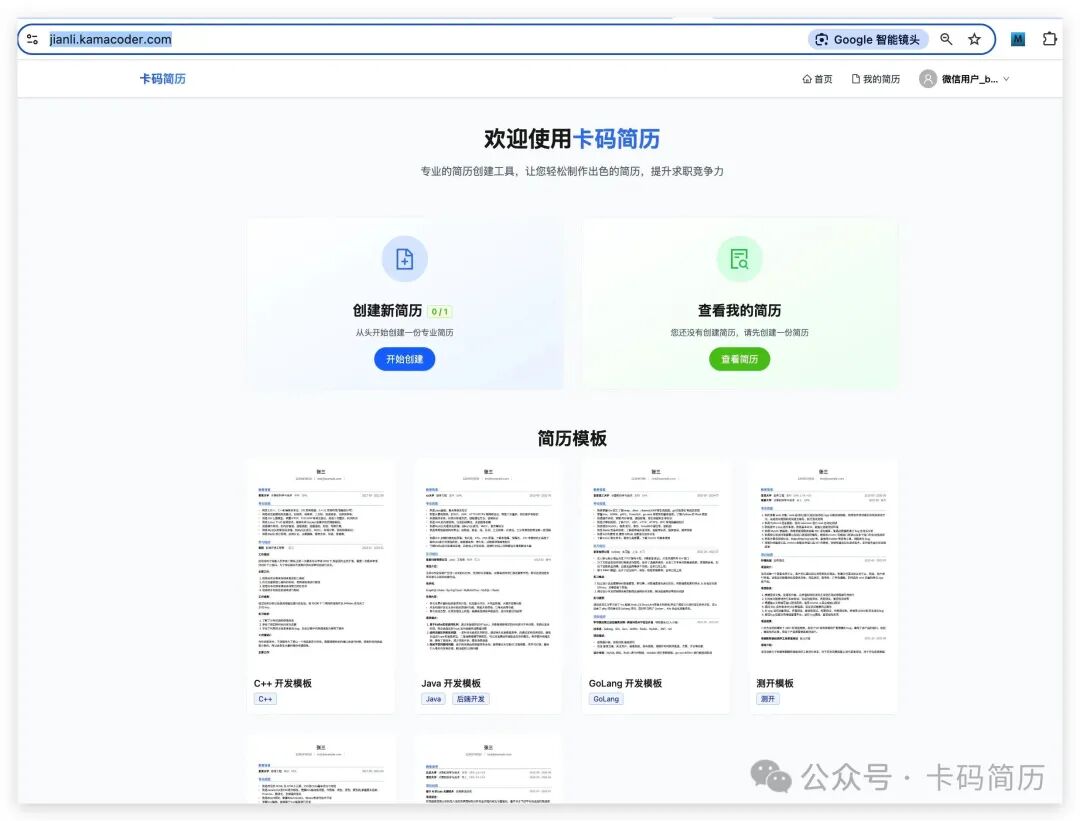This screenshot has height=821, width=1080.
Task: Click the 查看我的简历 heading
Action: tap(740, 311)
